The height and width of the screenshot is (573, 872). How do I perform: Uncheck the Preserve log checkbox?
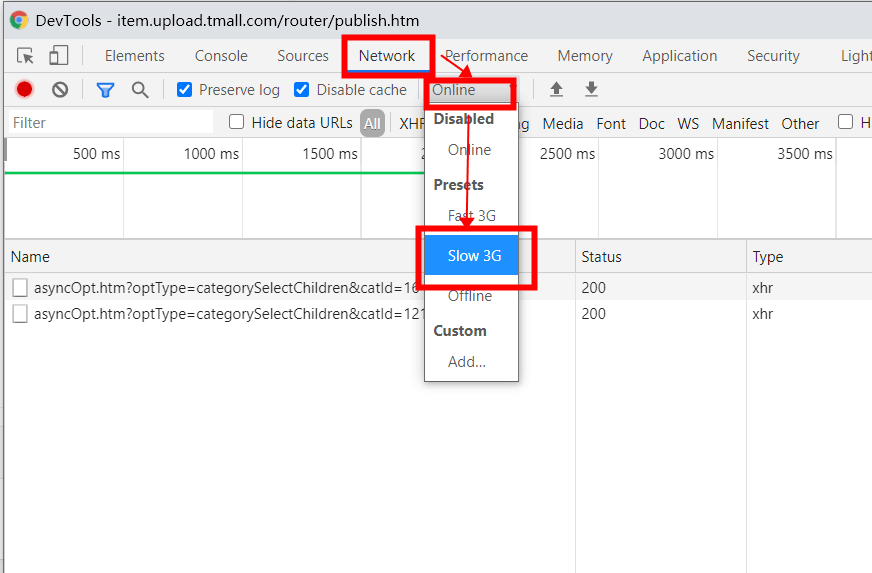184,90
